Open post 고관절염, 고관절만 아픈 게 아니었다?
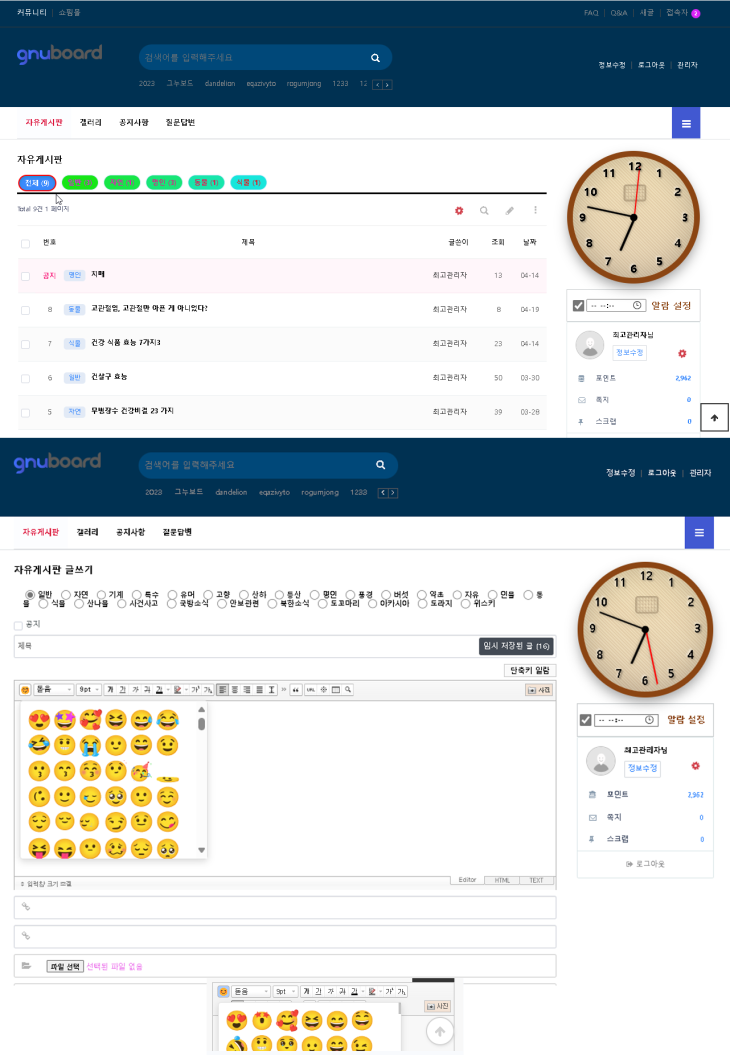730x1055 pixels. coord(149,308)
